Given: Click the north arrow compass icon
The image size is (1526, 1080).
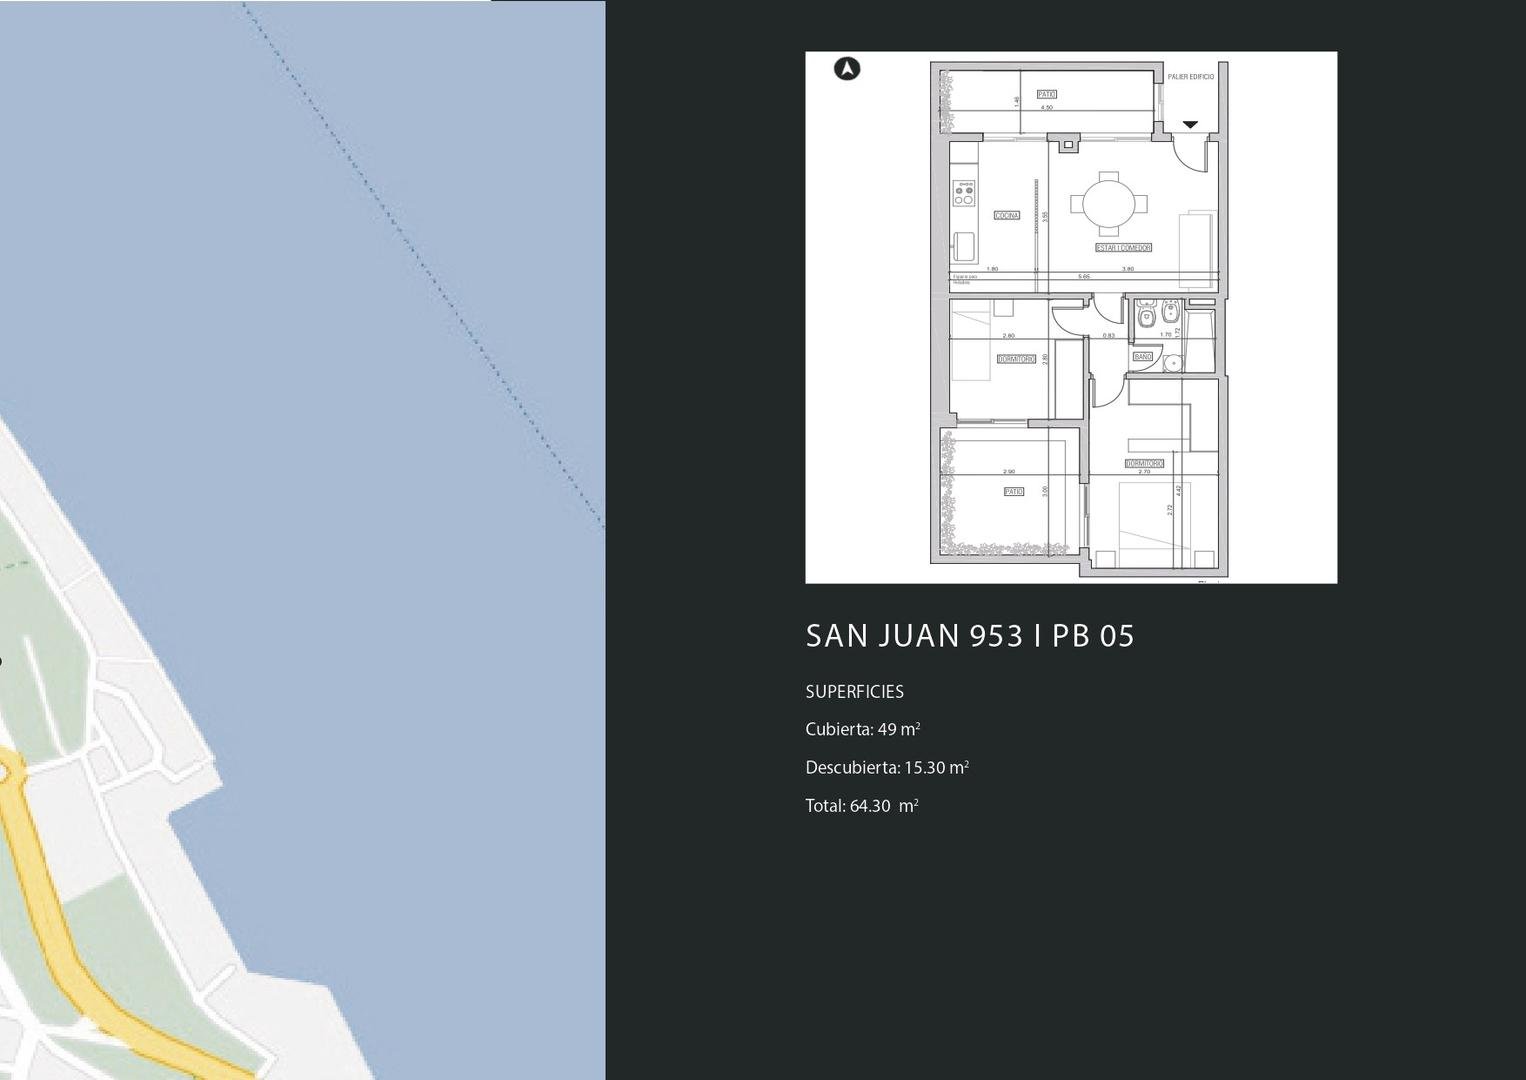Looking at the screenshot, I should point(847,69).
